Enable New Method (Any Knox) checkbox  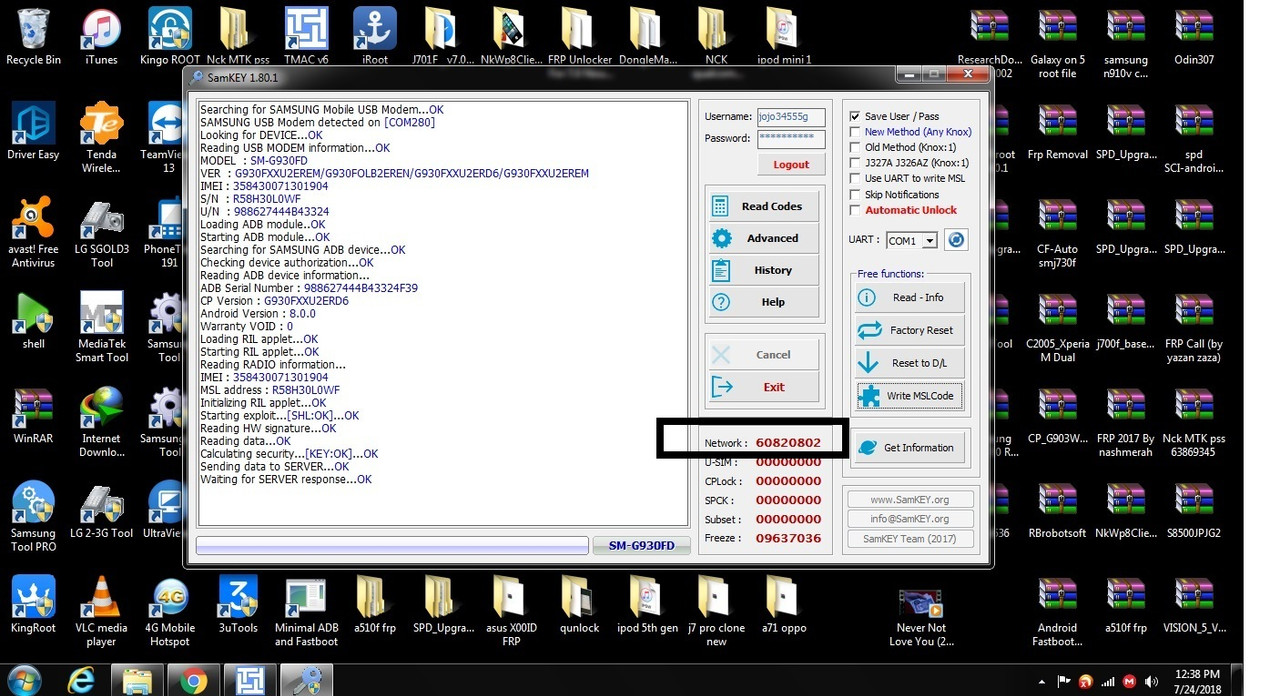855,132
